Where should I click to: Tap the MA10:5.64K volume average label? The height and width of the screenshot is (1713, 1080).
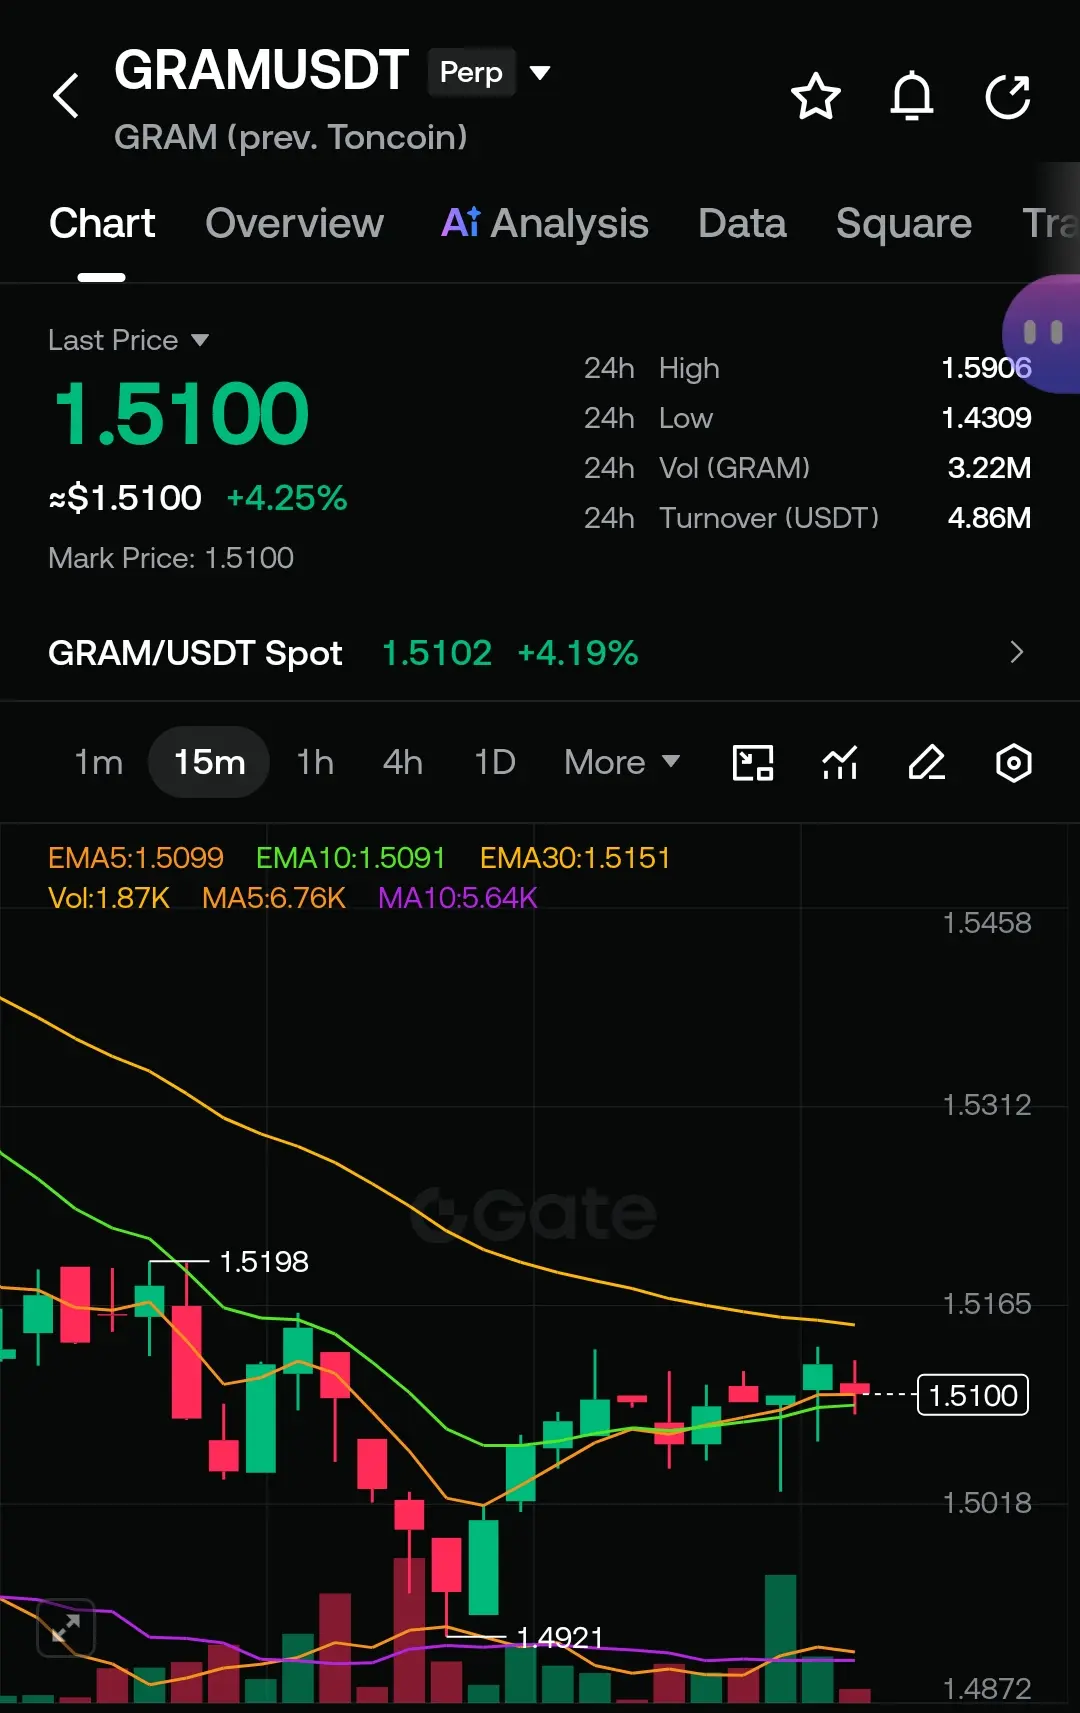(x=458, y=898)
